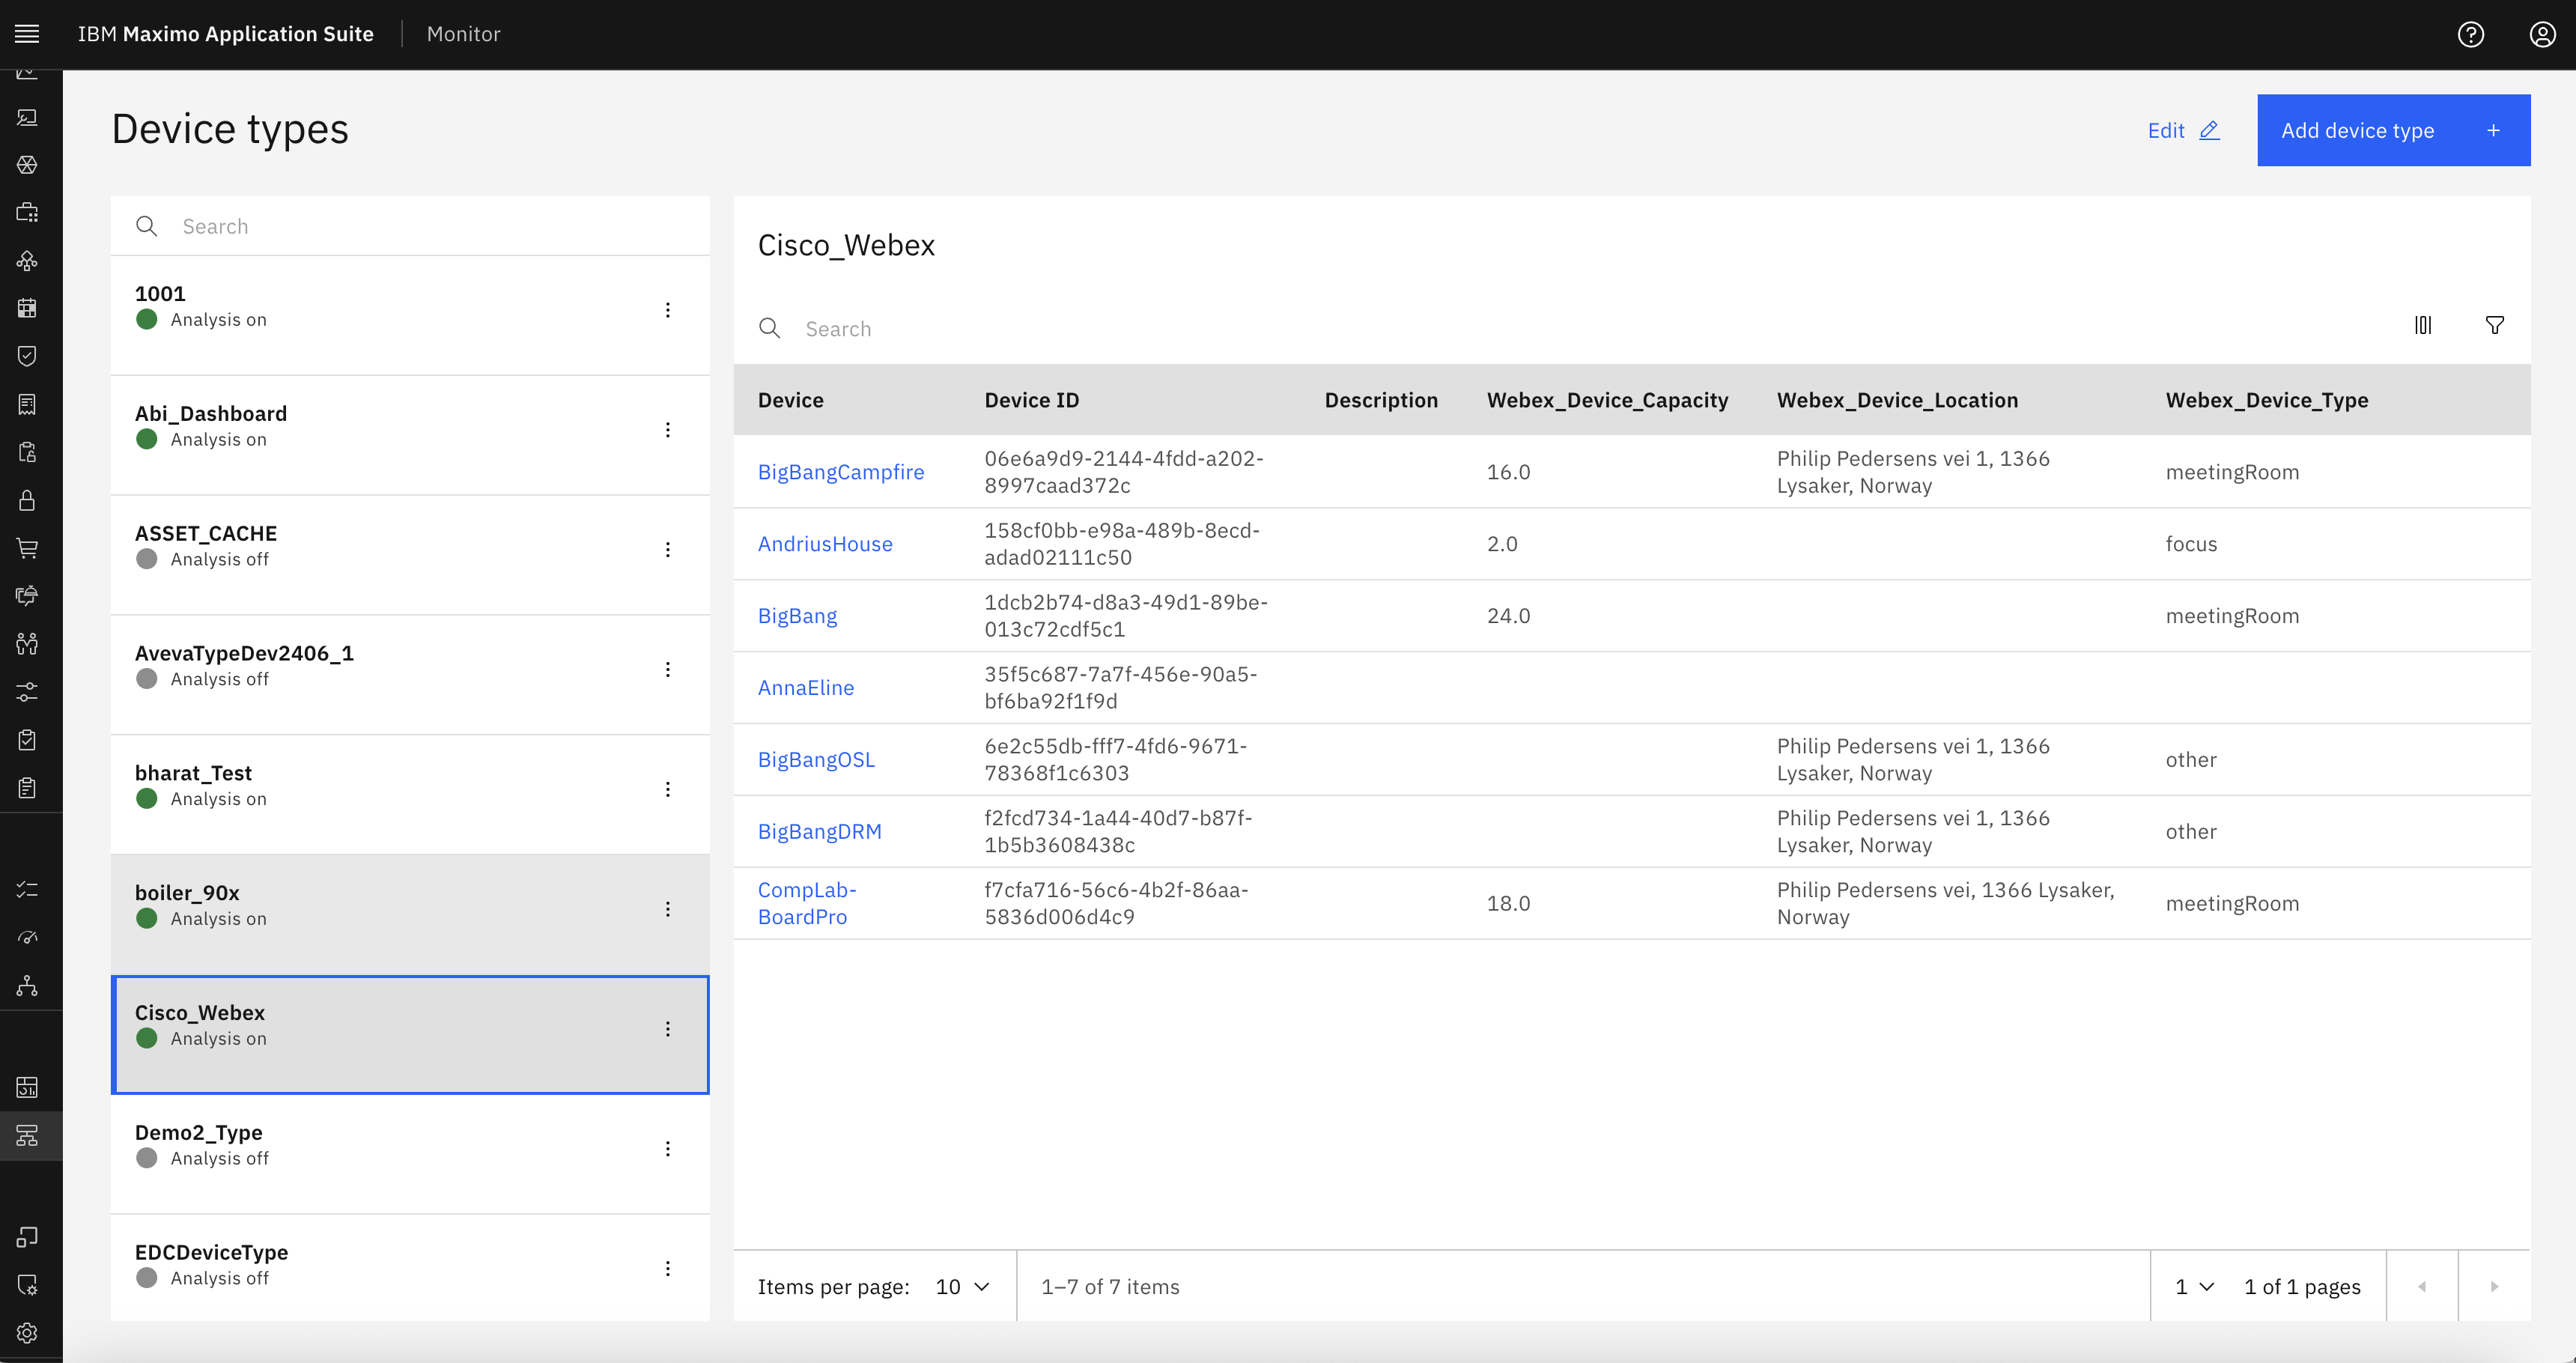Click the service bell chat sidebar icon
Viewport: 2576px width, 1363px height.
tap(27, 595)
